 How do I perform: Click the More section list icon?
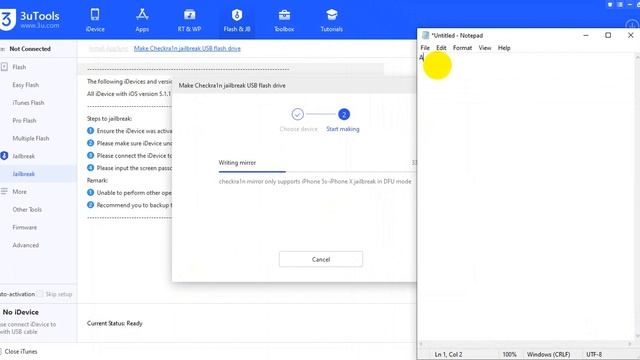click(x=4, y=191)
